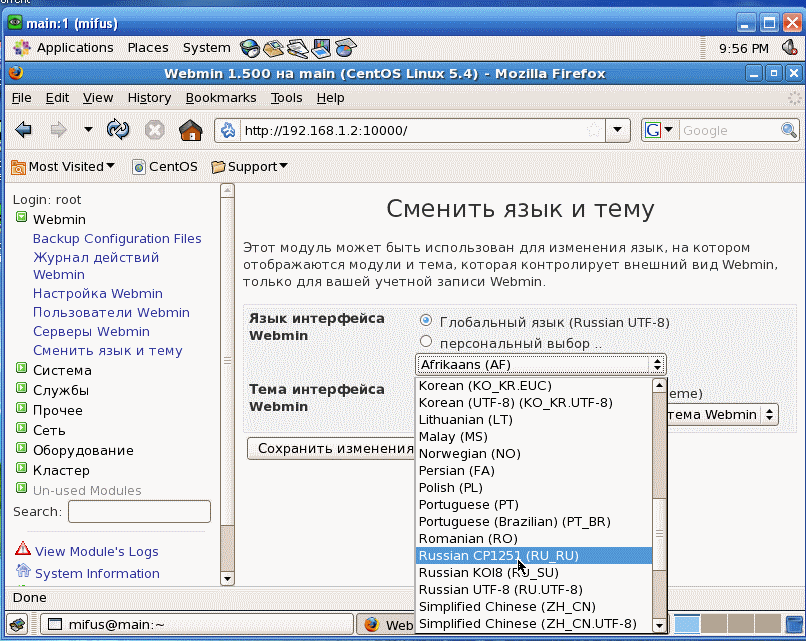Switch to the mifus@main:~ terminal window
The width and height of the screenshot is (806, 641).
197,625
